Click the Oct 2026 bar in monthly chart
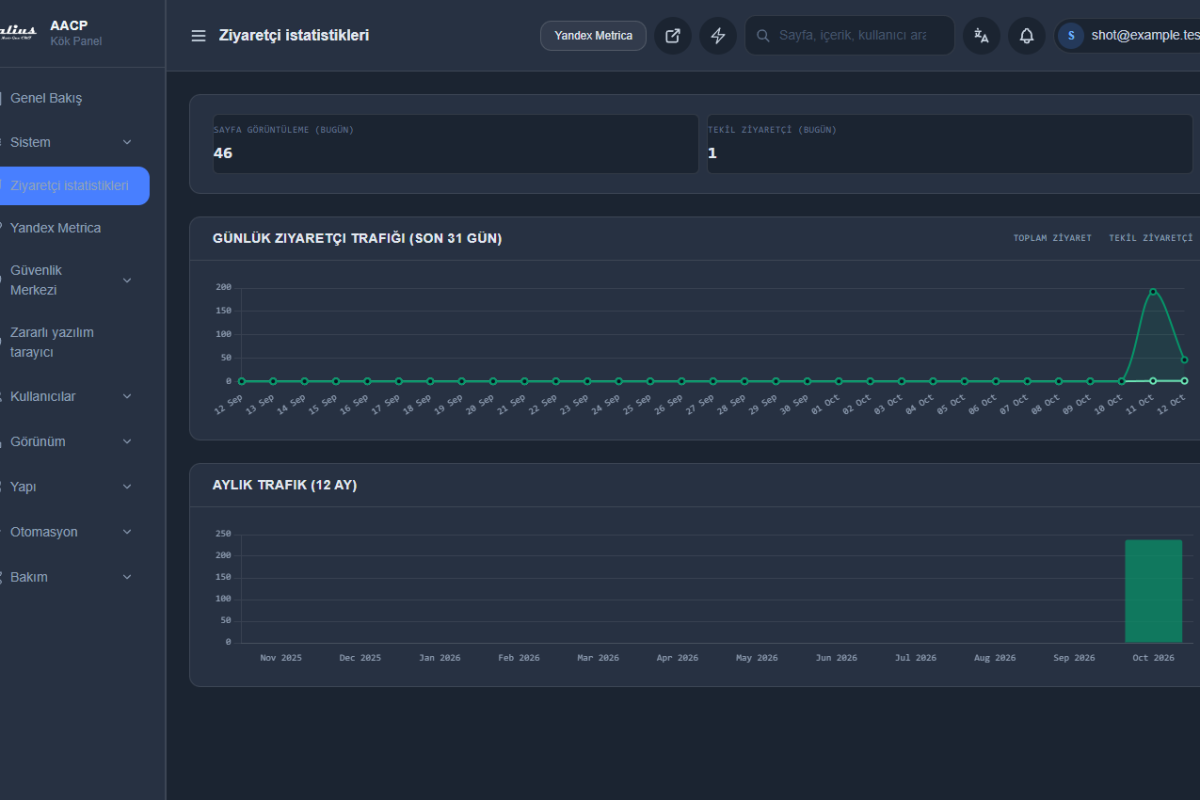 [1153, 591]
